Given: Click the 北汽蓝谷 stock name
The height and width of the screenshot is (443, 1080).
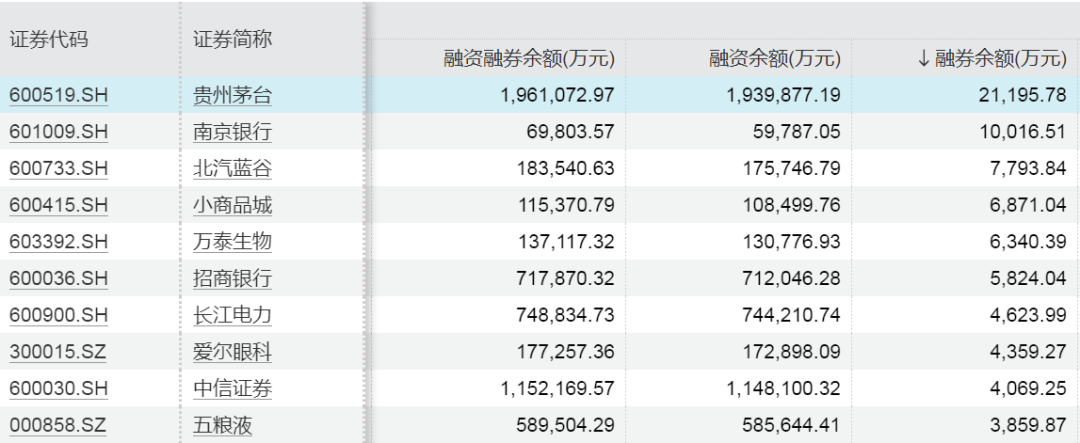Looking at the screenshot, I should click(232, 169).
